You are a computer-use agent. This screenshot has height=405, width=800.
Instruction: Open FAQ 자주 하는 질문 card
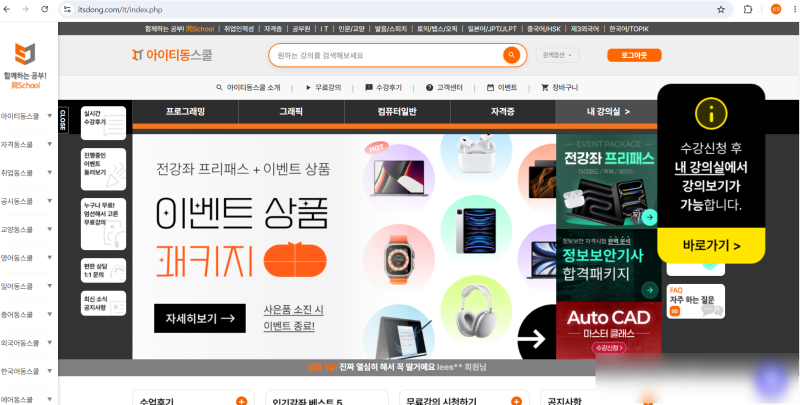coord(695,301)
